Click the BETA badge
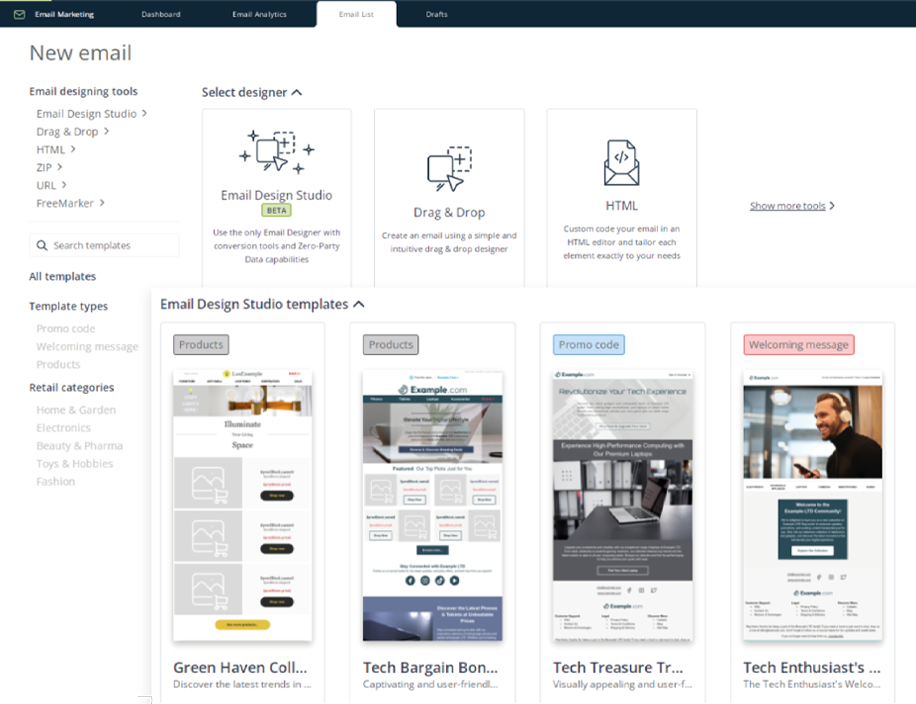Screen dimensions: 916x704 (x=277, y=210)
